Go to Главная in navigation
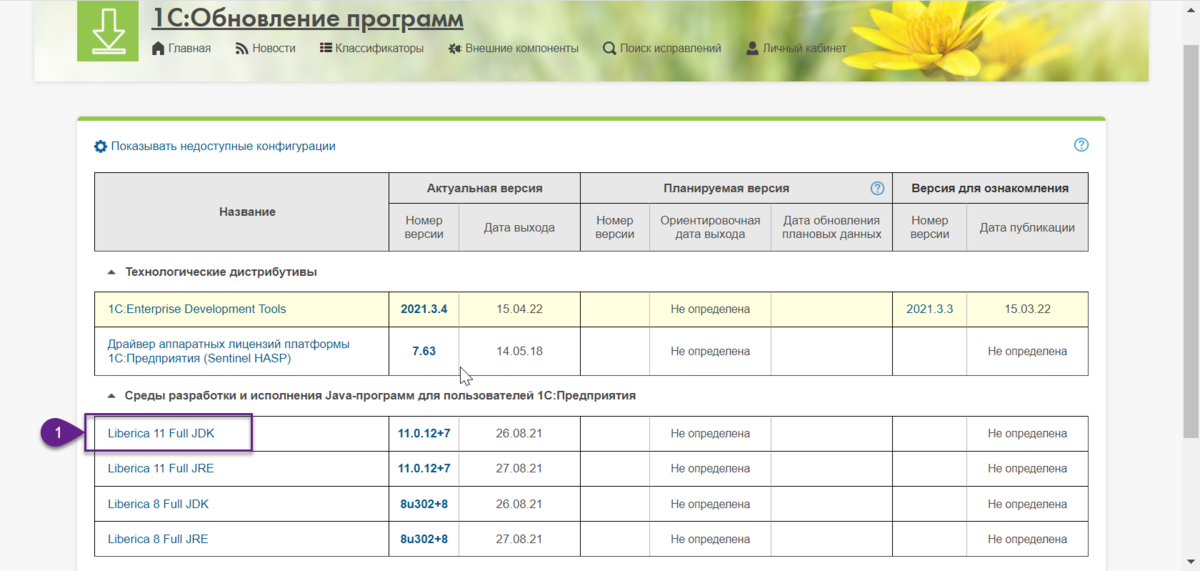 181,48
